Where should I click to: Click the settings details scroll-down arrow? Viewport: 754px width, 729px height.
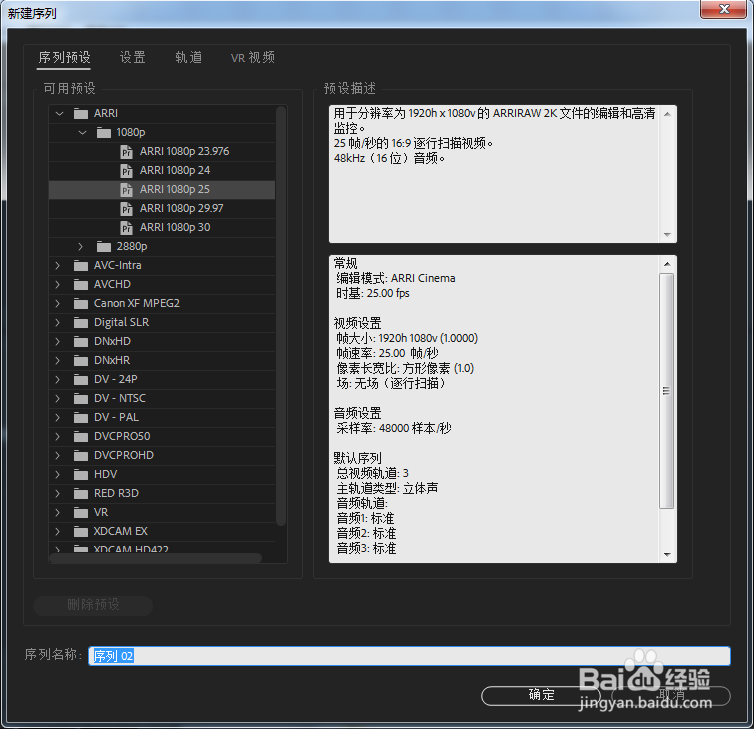[667, 555]
